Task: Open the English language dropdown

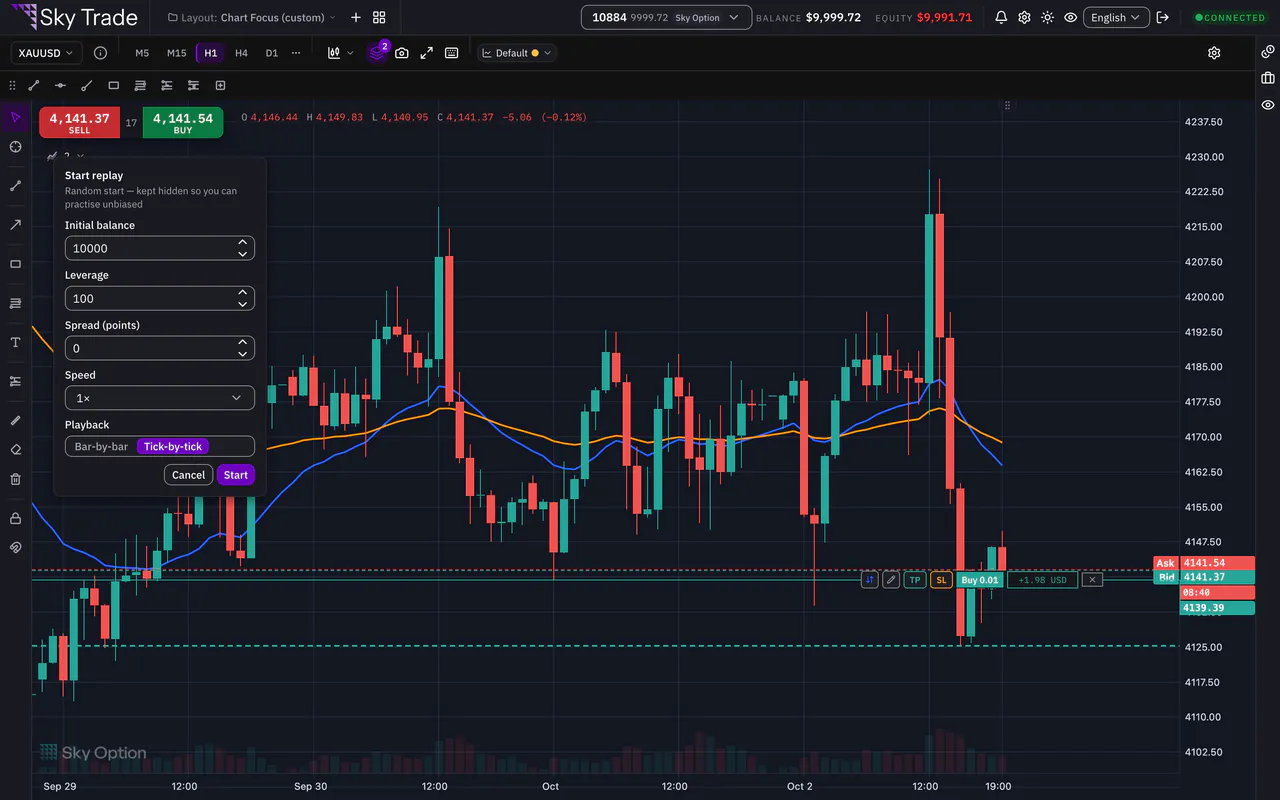Action: click(1115, 17)
